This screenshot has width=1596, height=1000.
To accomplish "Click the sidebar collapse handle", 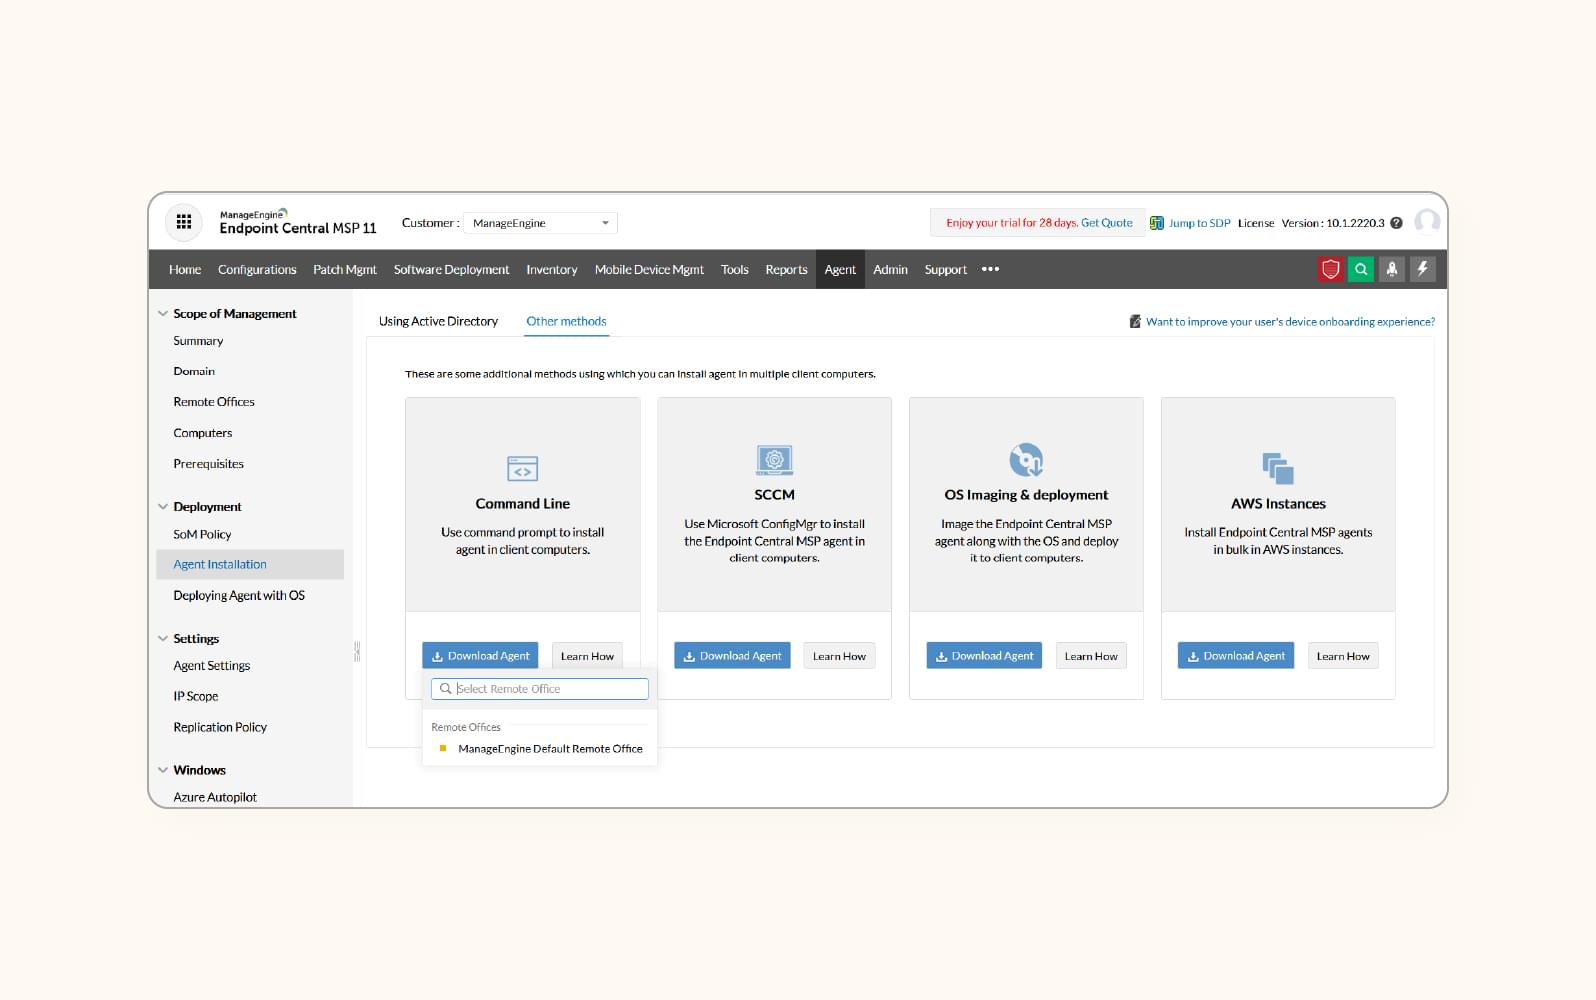I will (357, 652).
